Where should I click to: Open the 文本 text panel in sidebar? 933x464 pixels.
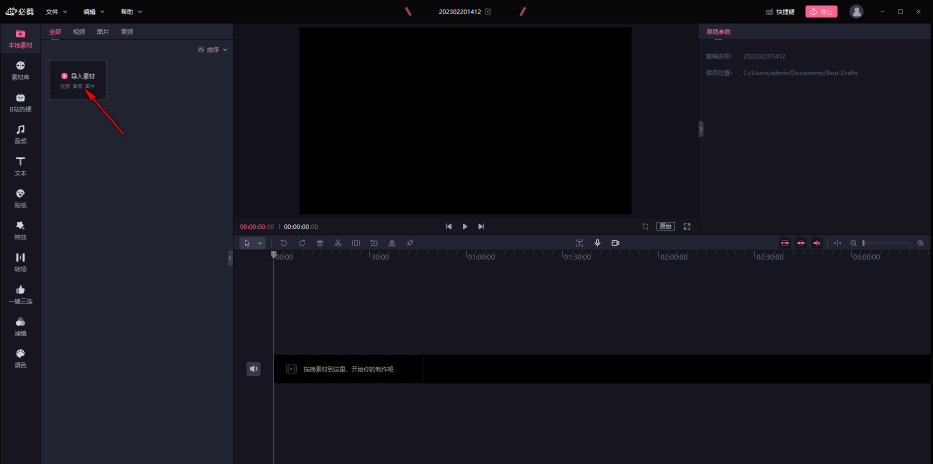pyautogui.click(x=20, y=165)
